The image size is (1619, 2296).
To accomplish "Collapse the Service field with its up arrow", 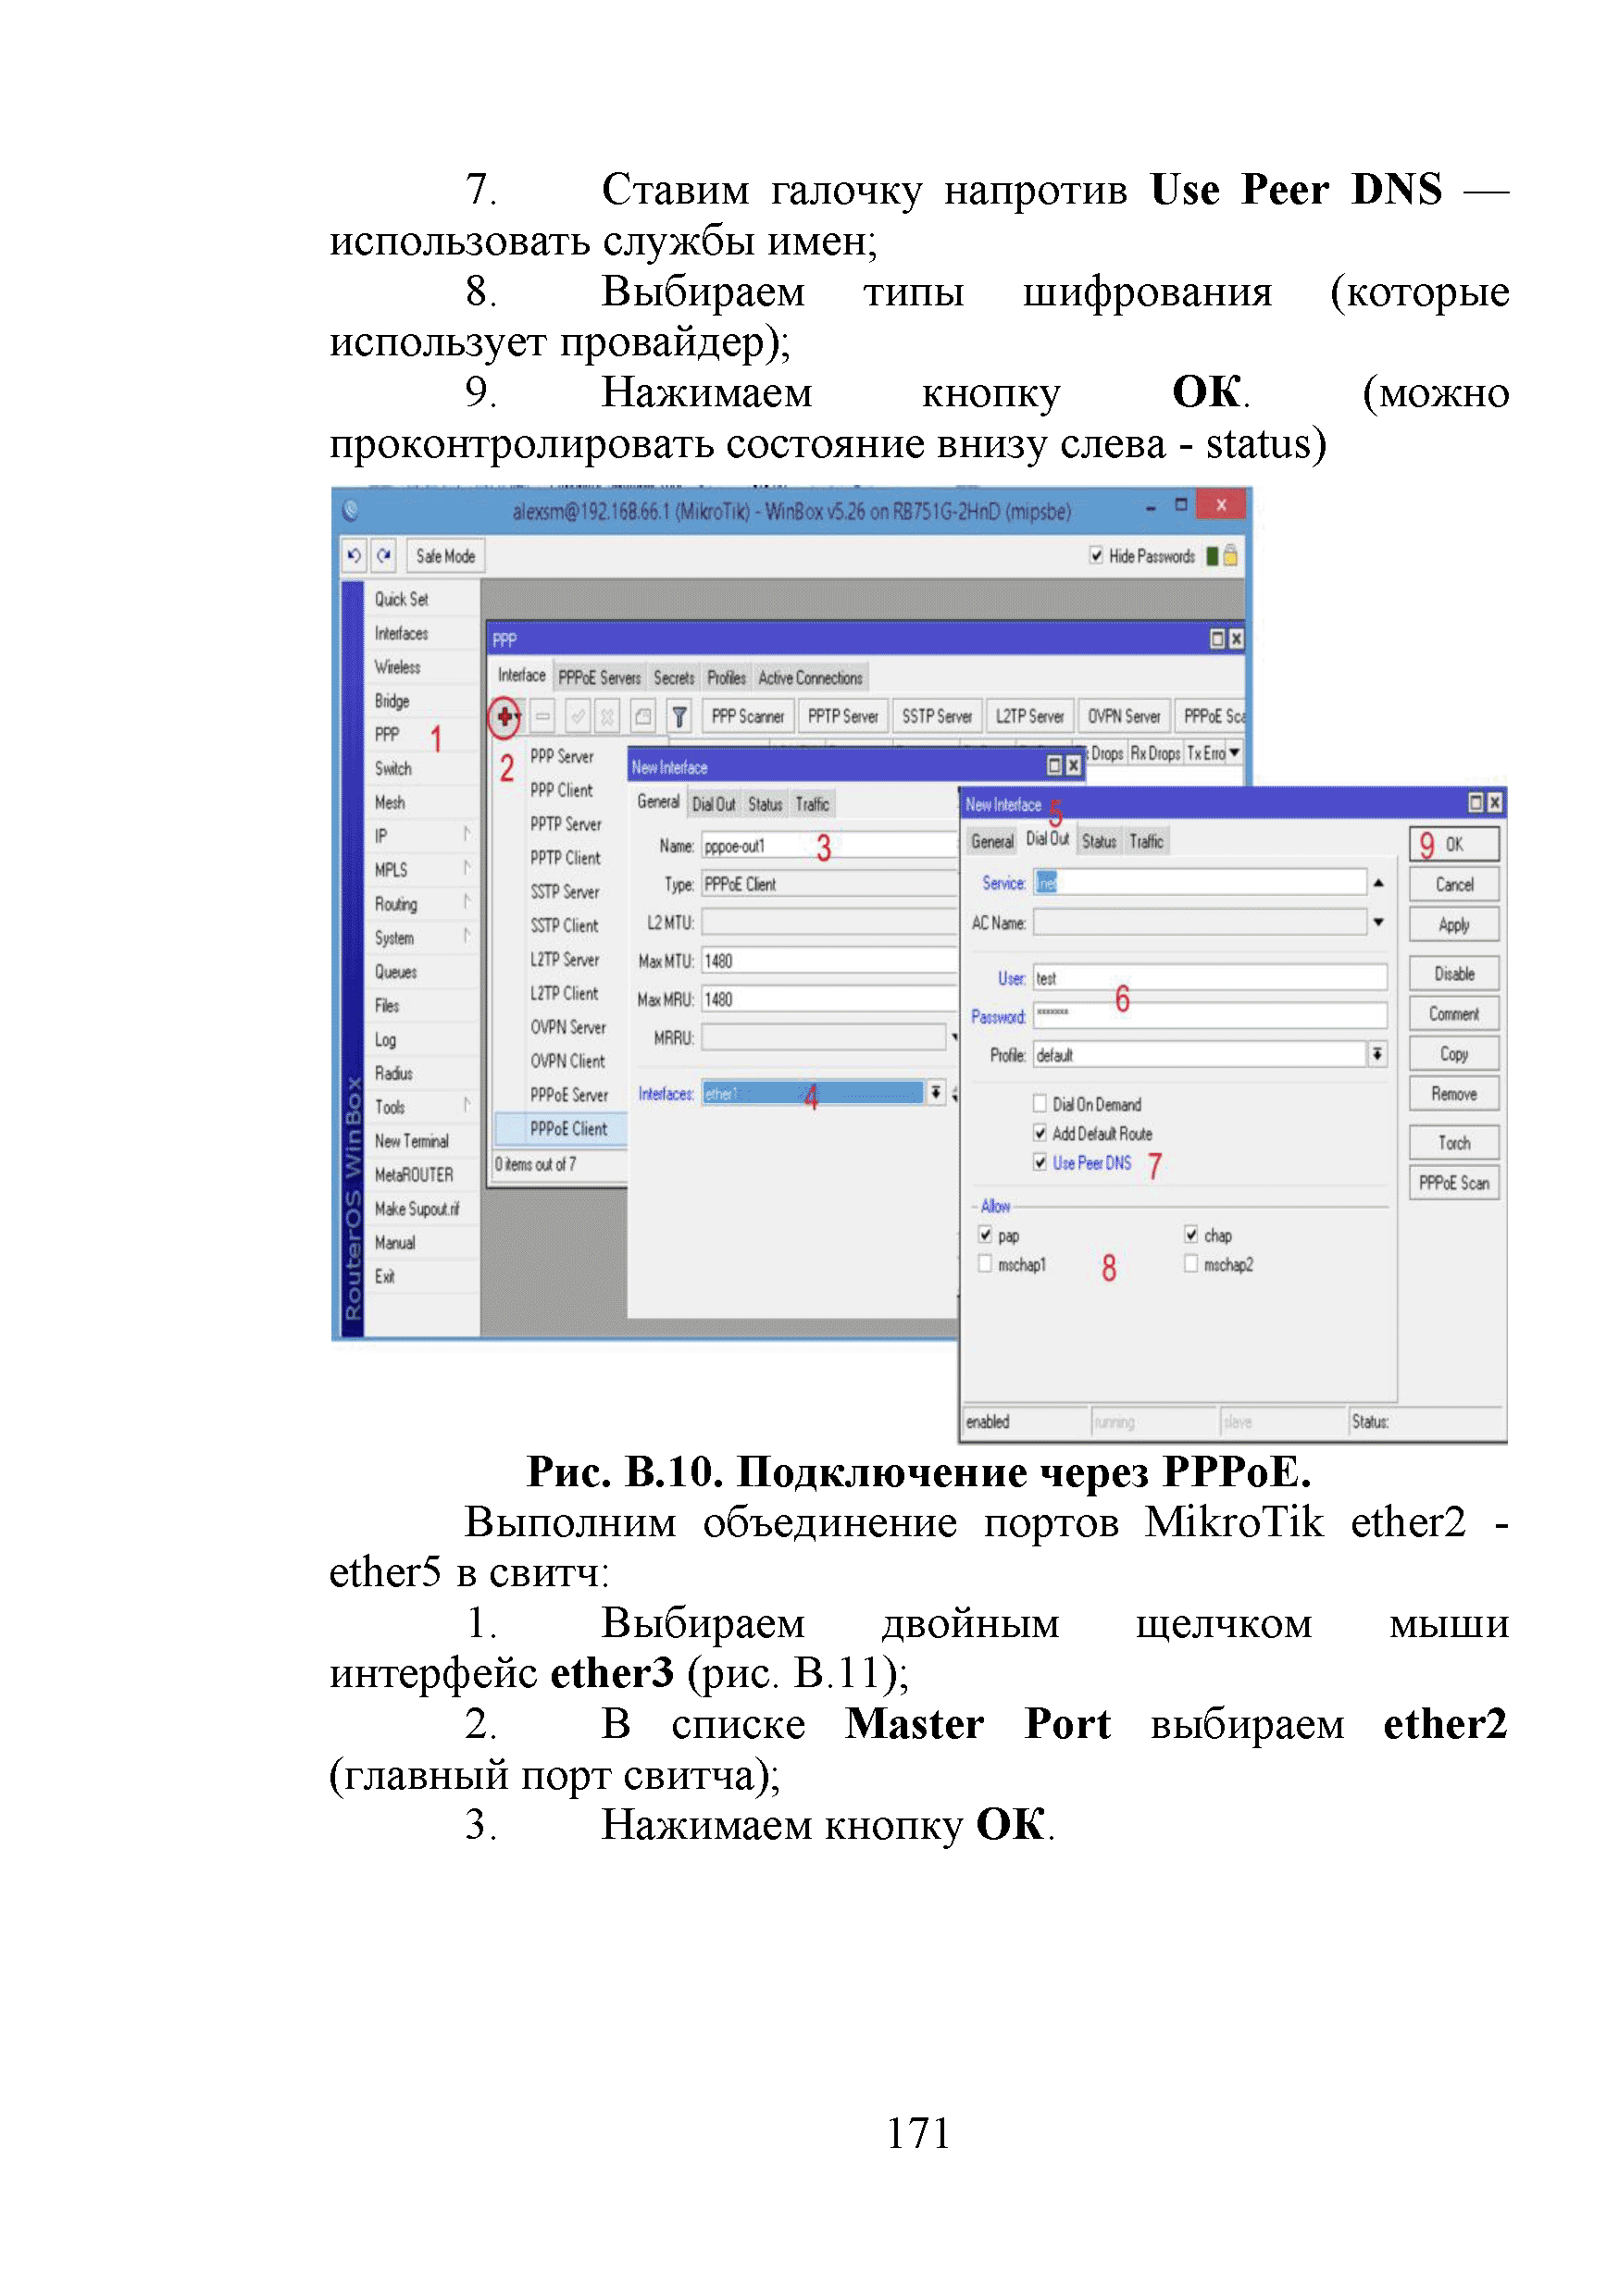I will pos(1378,883).
